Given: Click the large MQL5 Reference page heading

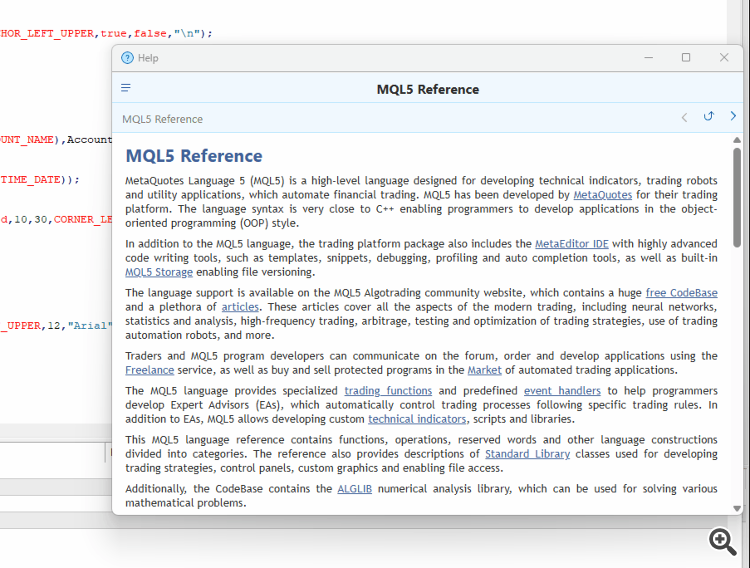Looking at the screenshot, I should [x=194, y=156].
